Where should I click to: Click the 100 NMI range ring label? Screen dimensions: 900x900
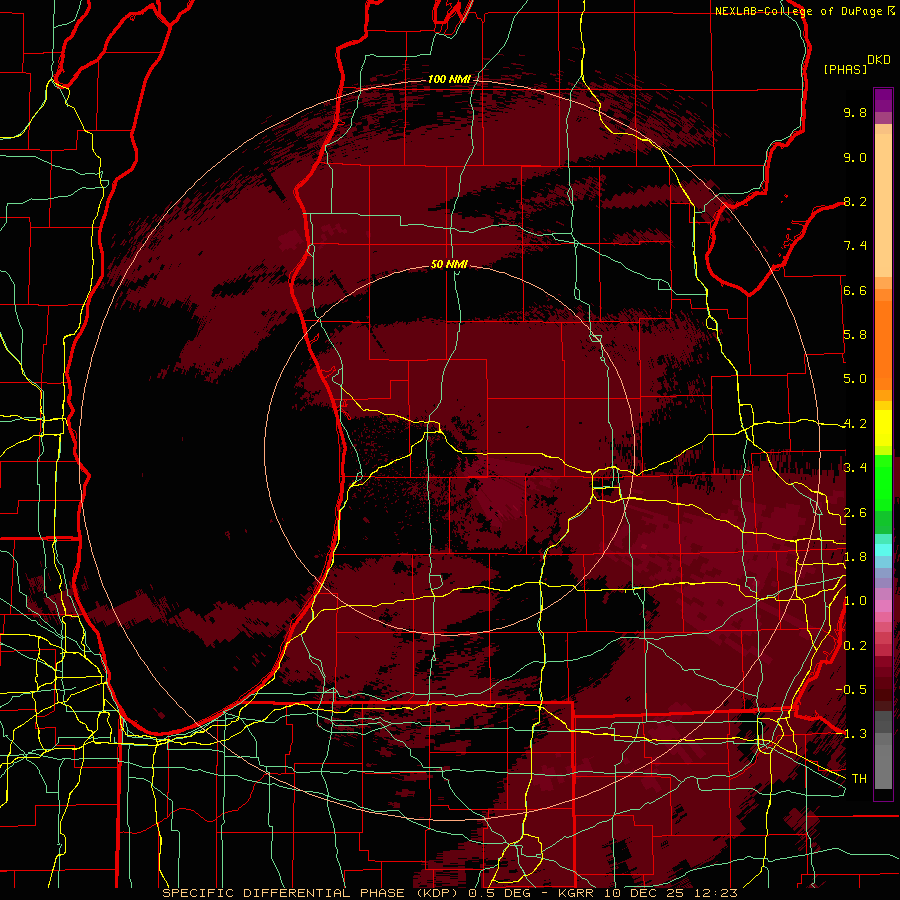449,79
